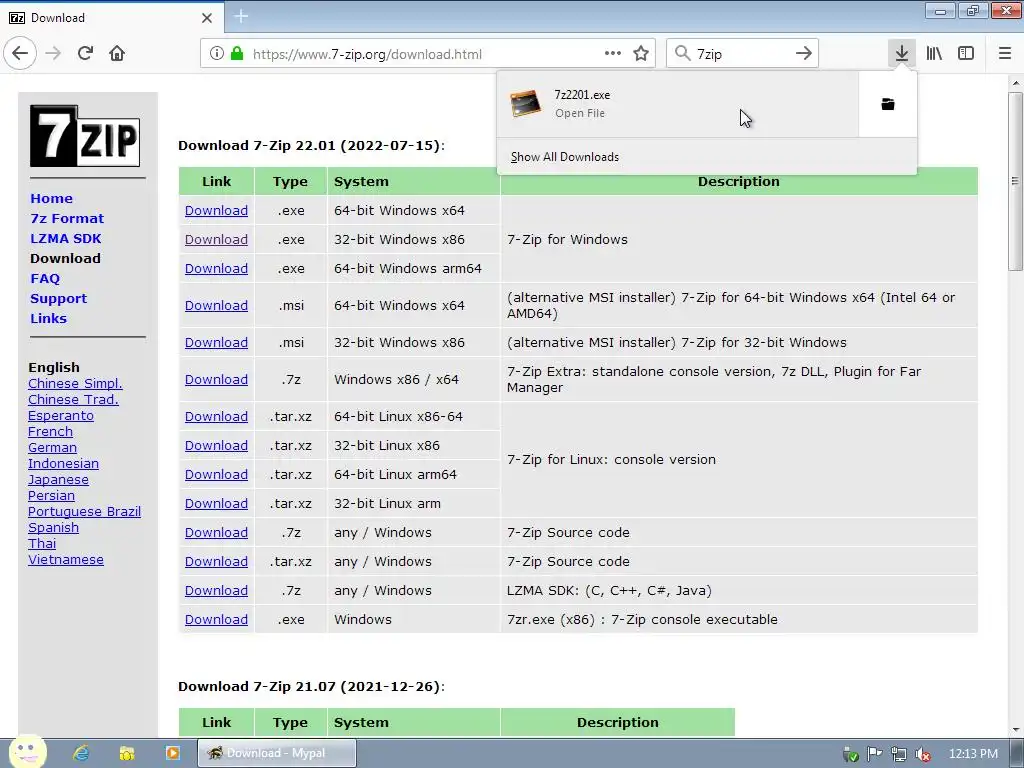Select the Download browser tab
This screenshot has height=768, width=1024.
click(111, 18)
